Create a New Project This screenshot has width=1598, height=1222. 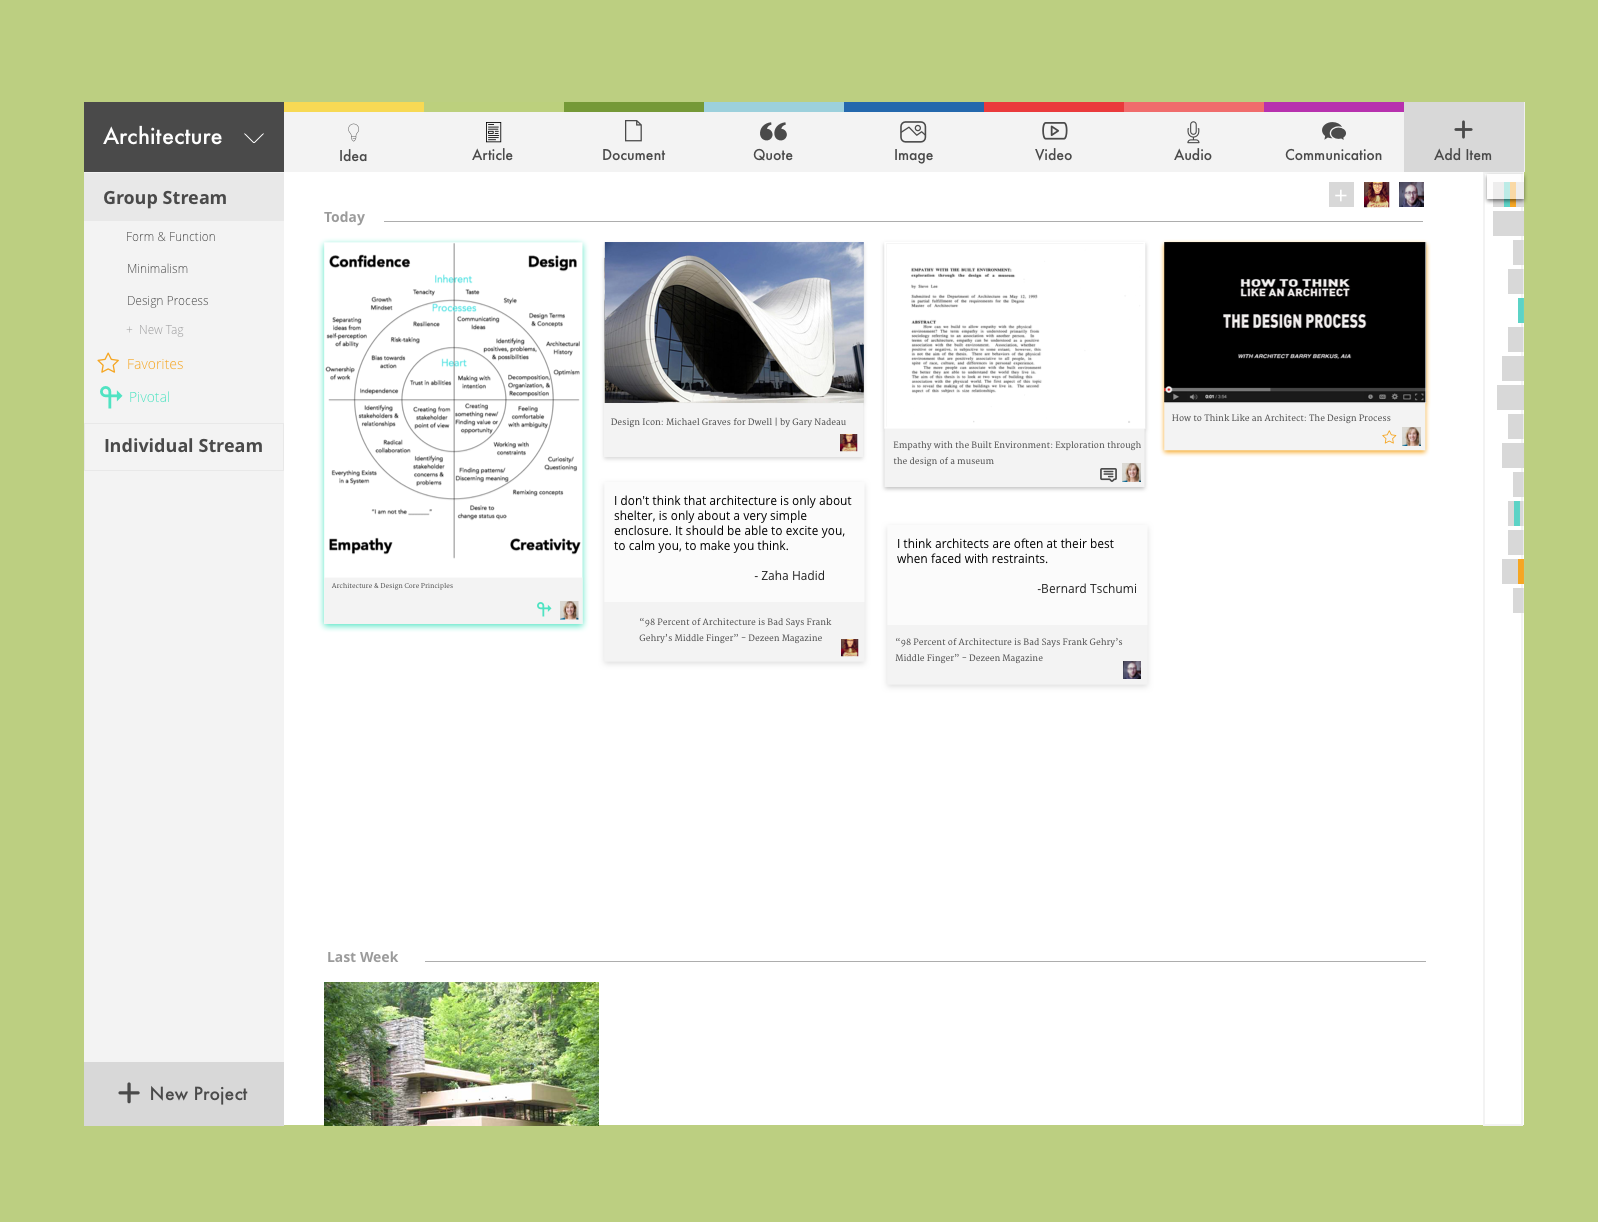(184, 1094)
